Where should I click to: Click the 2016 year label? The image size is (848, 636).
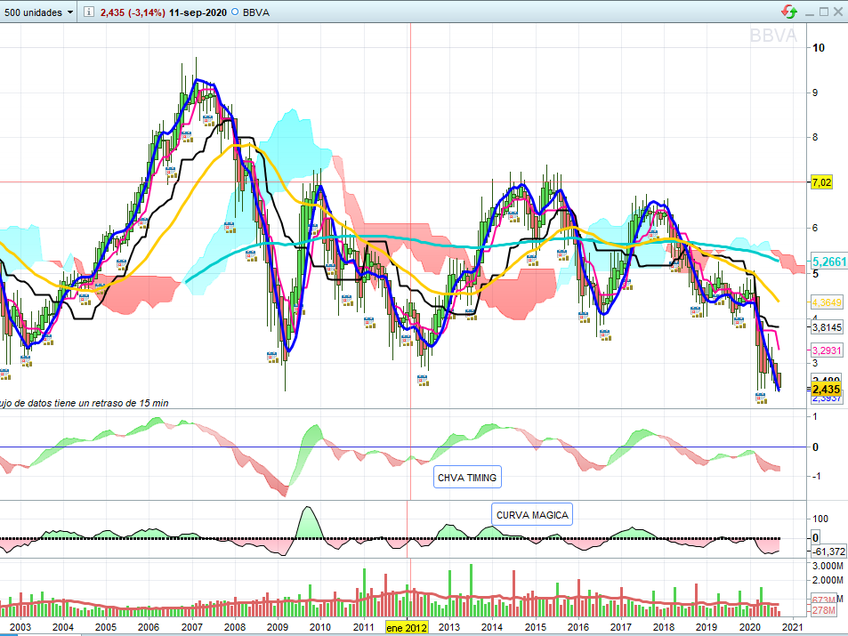tap(578, 627)
